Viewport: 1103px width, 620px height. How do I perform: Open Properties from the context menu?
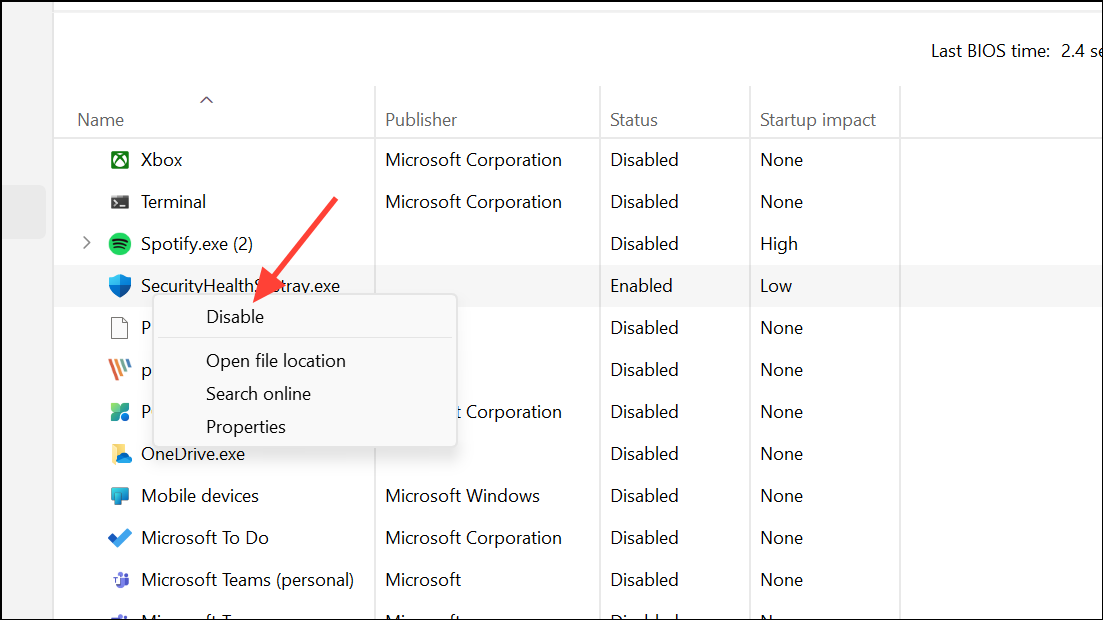point(246,427)
